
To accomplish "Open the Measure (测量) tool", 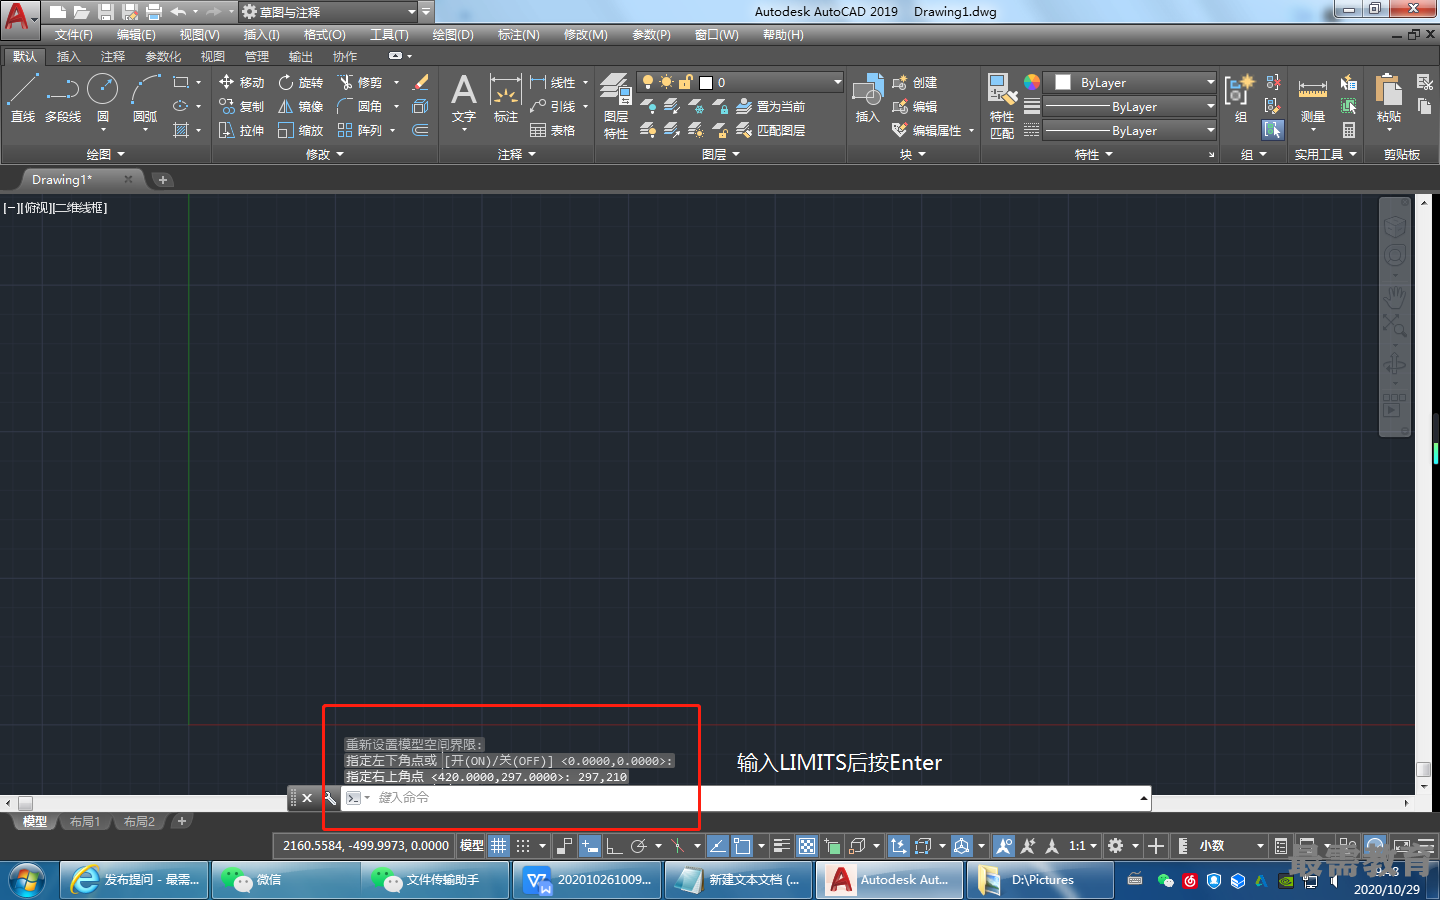I will [x=1312, y=98].
